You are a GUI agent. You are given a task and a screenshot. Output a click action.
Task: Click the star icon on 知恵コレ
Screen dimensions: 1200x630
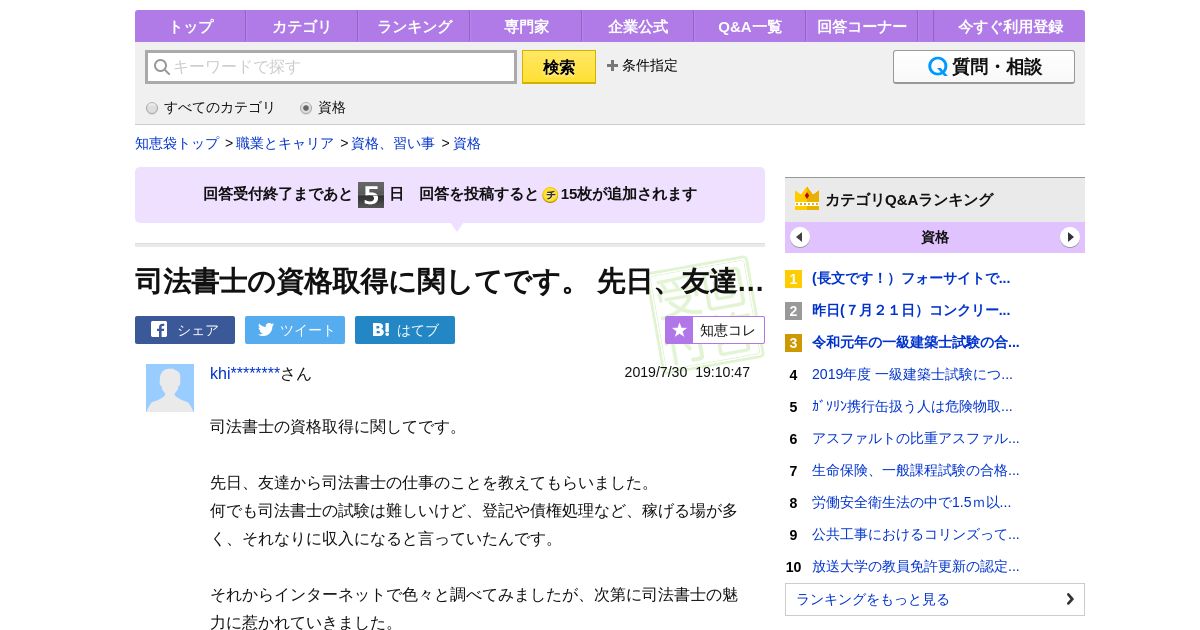tap(679, 330)
